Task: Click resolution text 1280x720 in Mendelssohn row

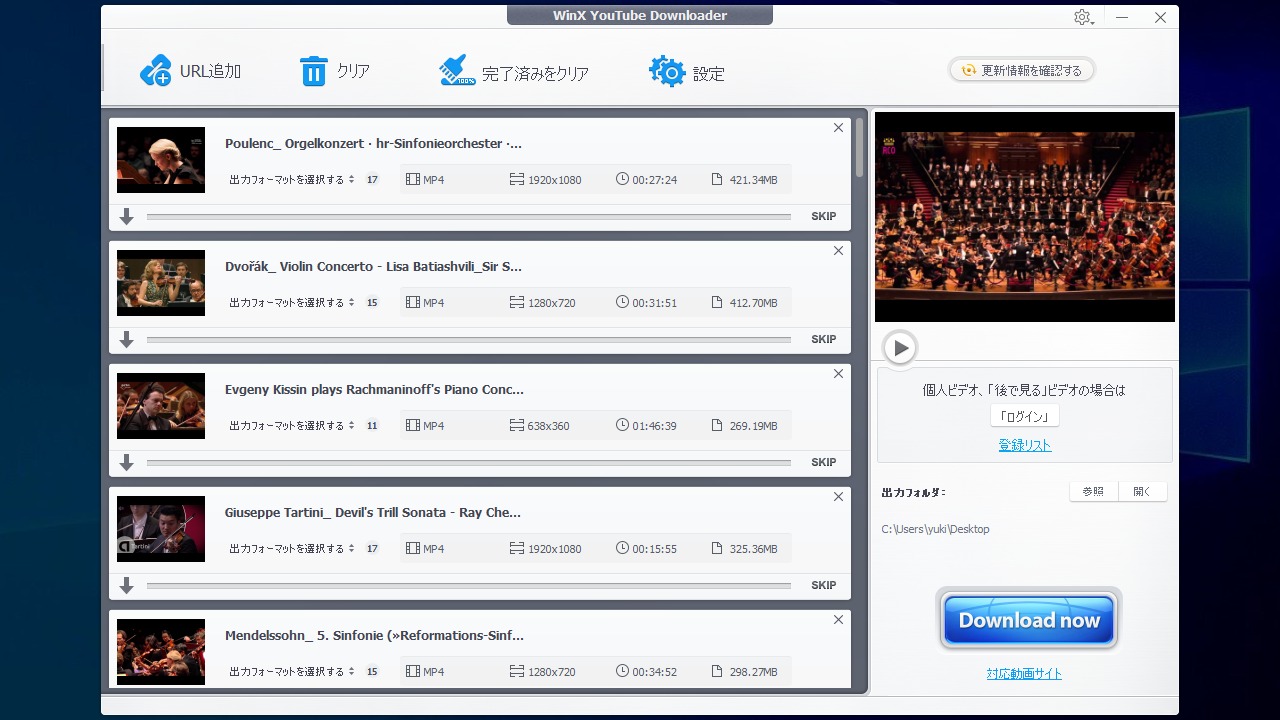Action: [551, 672]
